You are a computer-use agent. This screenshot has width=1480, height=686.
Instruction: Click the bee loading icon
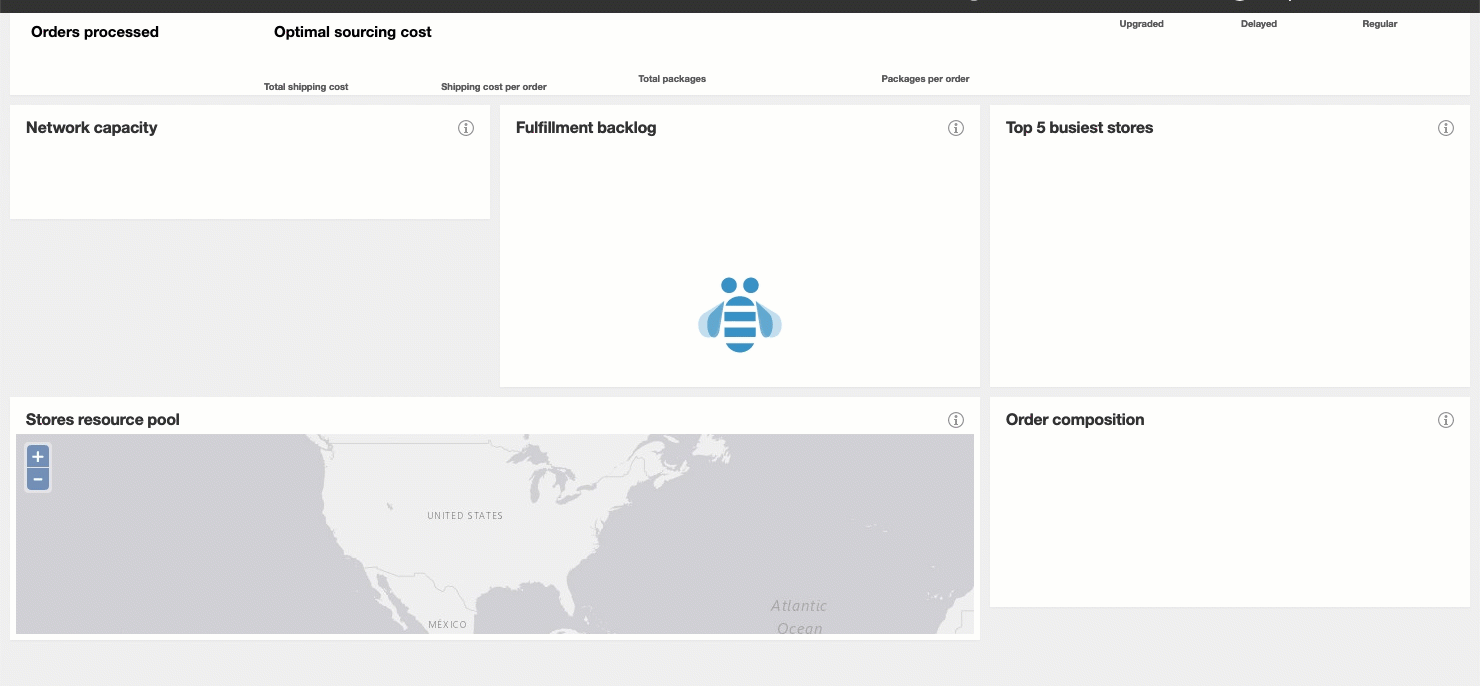[740, 315]
